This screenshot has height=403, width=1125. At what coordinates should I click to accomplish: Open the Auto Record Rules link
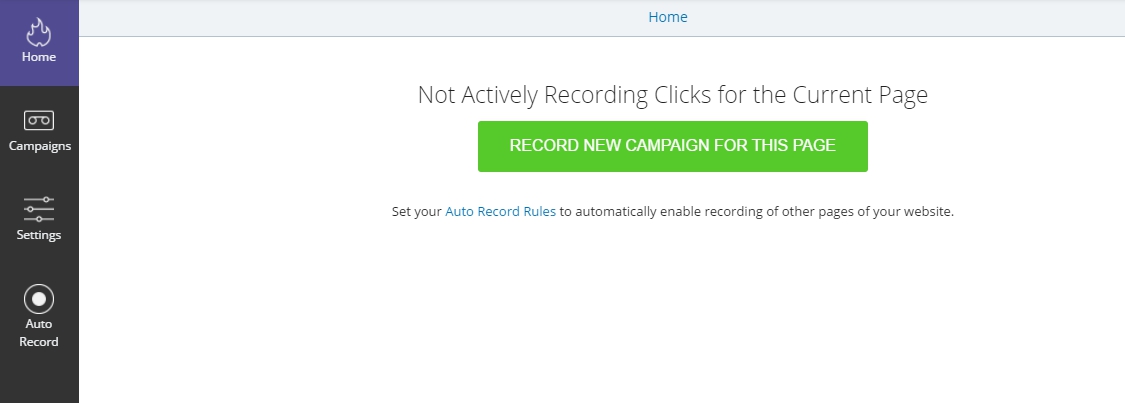pos(500,212)
